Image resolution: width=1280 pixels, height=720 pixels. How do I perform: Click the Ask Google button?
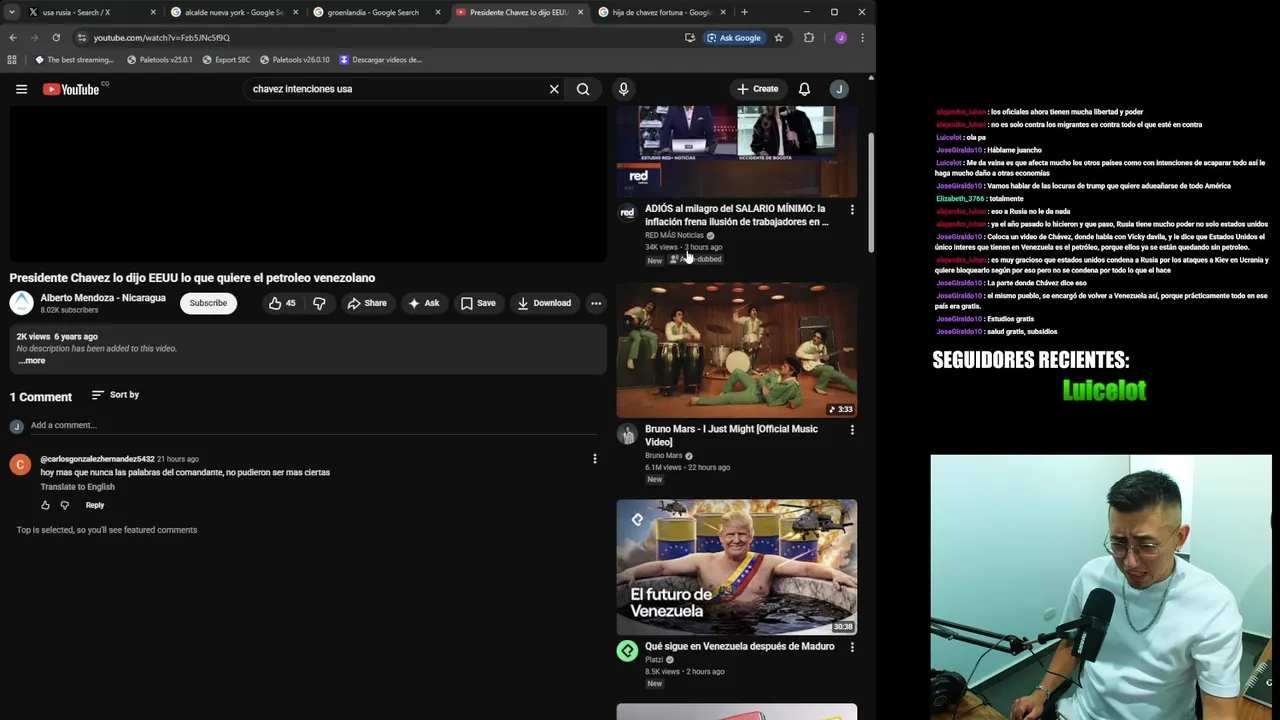click(734, 37)
